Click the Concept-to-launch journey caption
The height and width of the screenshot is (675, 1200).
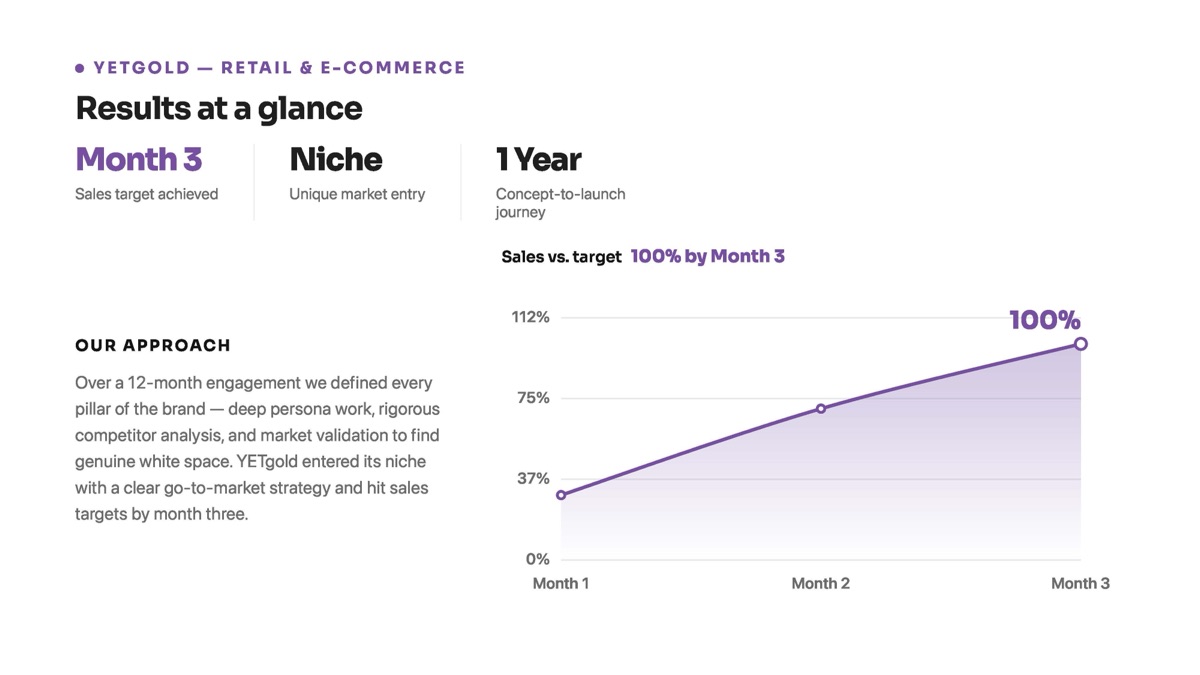click(x=560, y=203)
